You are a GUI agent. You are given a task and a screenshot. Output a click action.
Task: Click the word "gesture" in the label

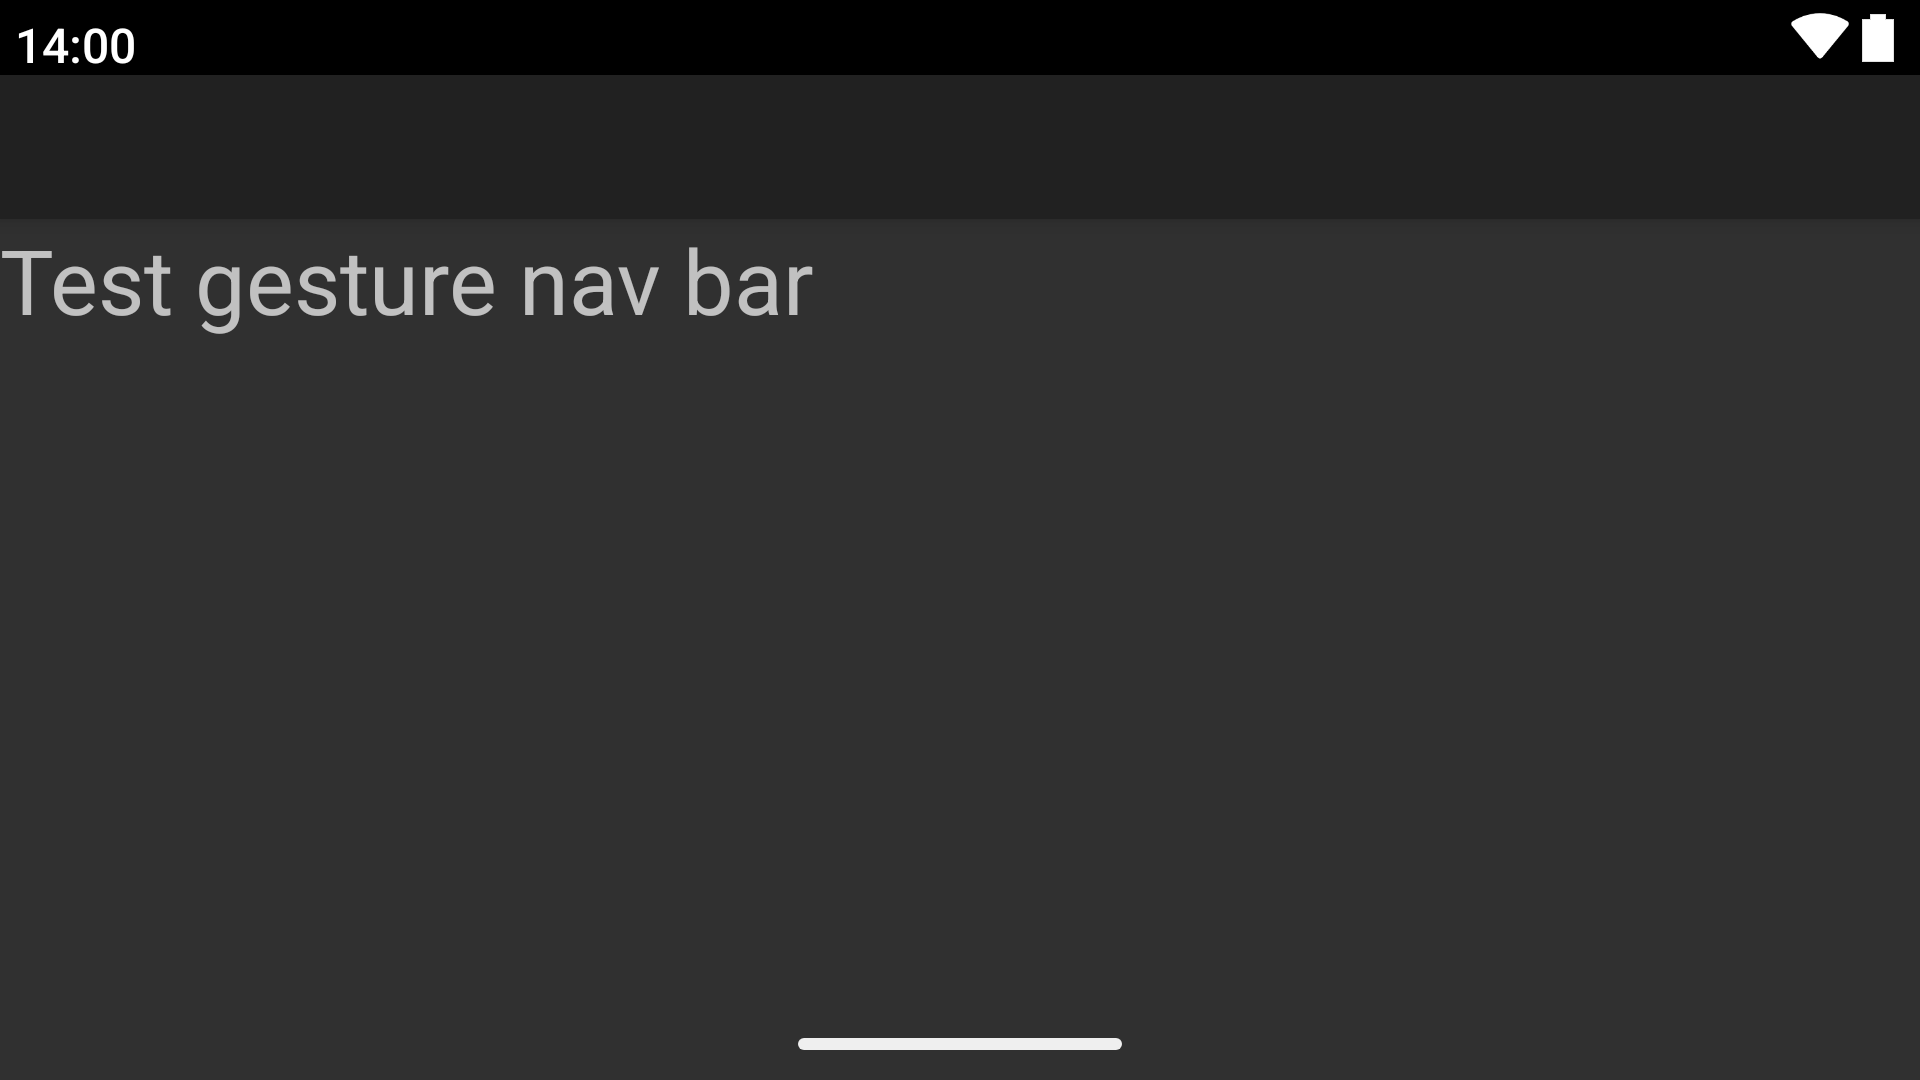(346, 290)
